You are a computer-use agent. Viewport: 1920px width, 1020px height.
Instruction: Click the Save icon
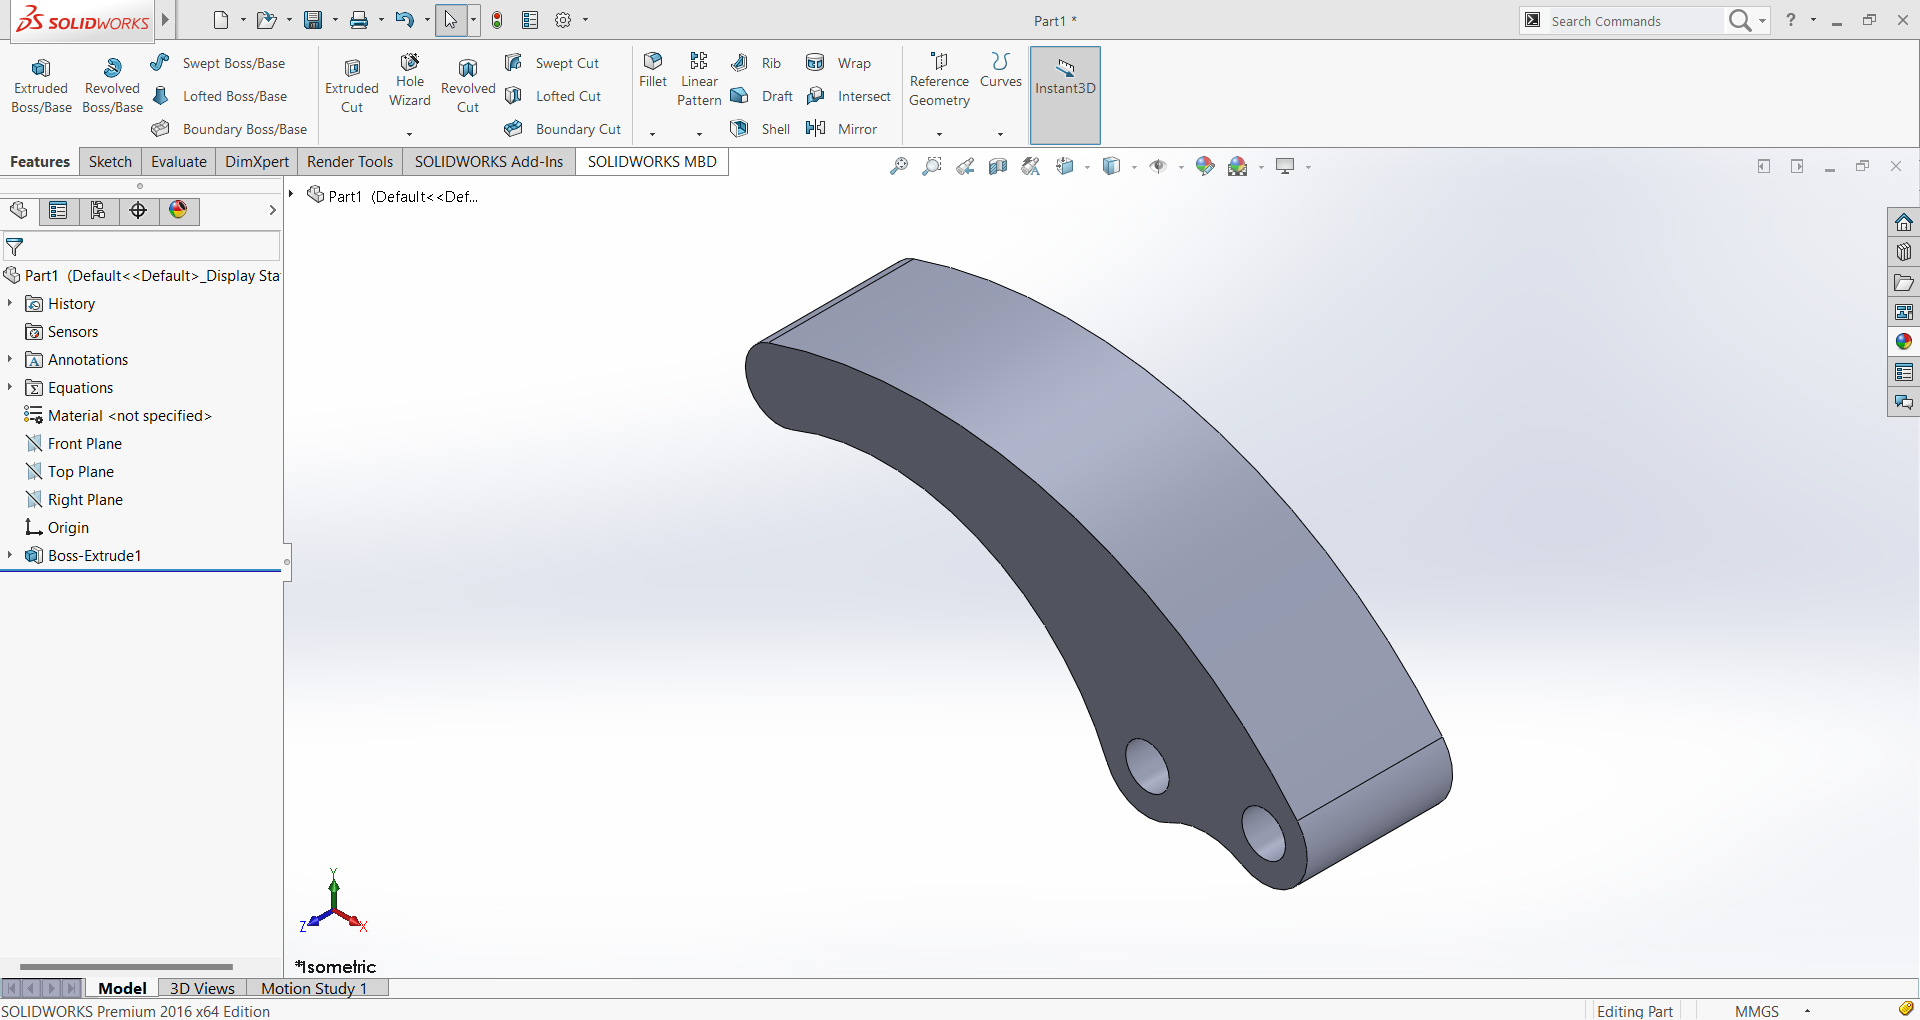click(x=313, y=20)
